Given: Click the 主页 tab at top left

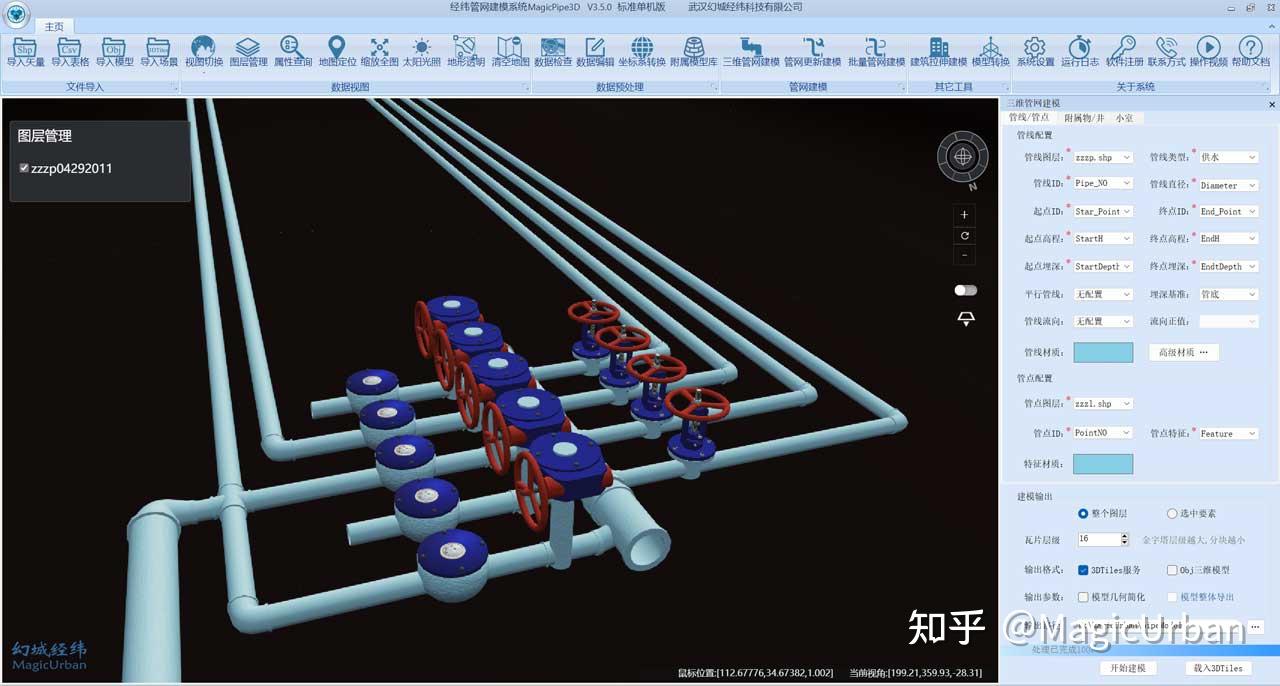Looking at the screenshot, I should coord(54,26).
